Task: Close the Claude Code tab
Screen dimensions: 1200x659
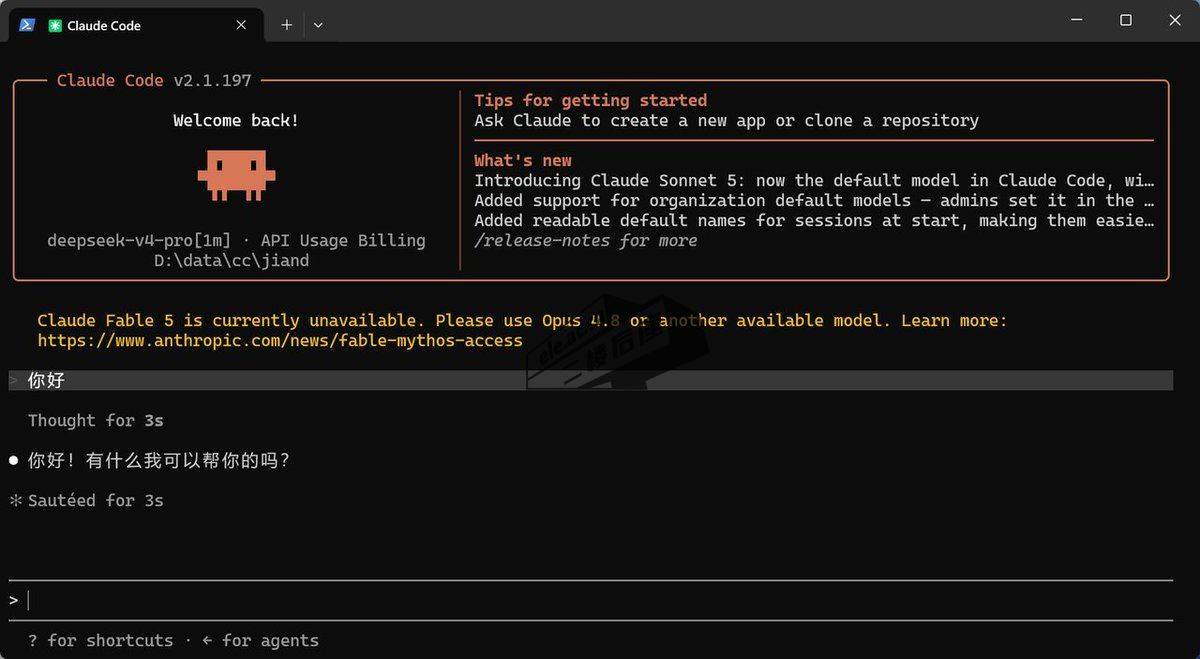Action: pyautogui.click(x=241, y=25)
